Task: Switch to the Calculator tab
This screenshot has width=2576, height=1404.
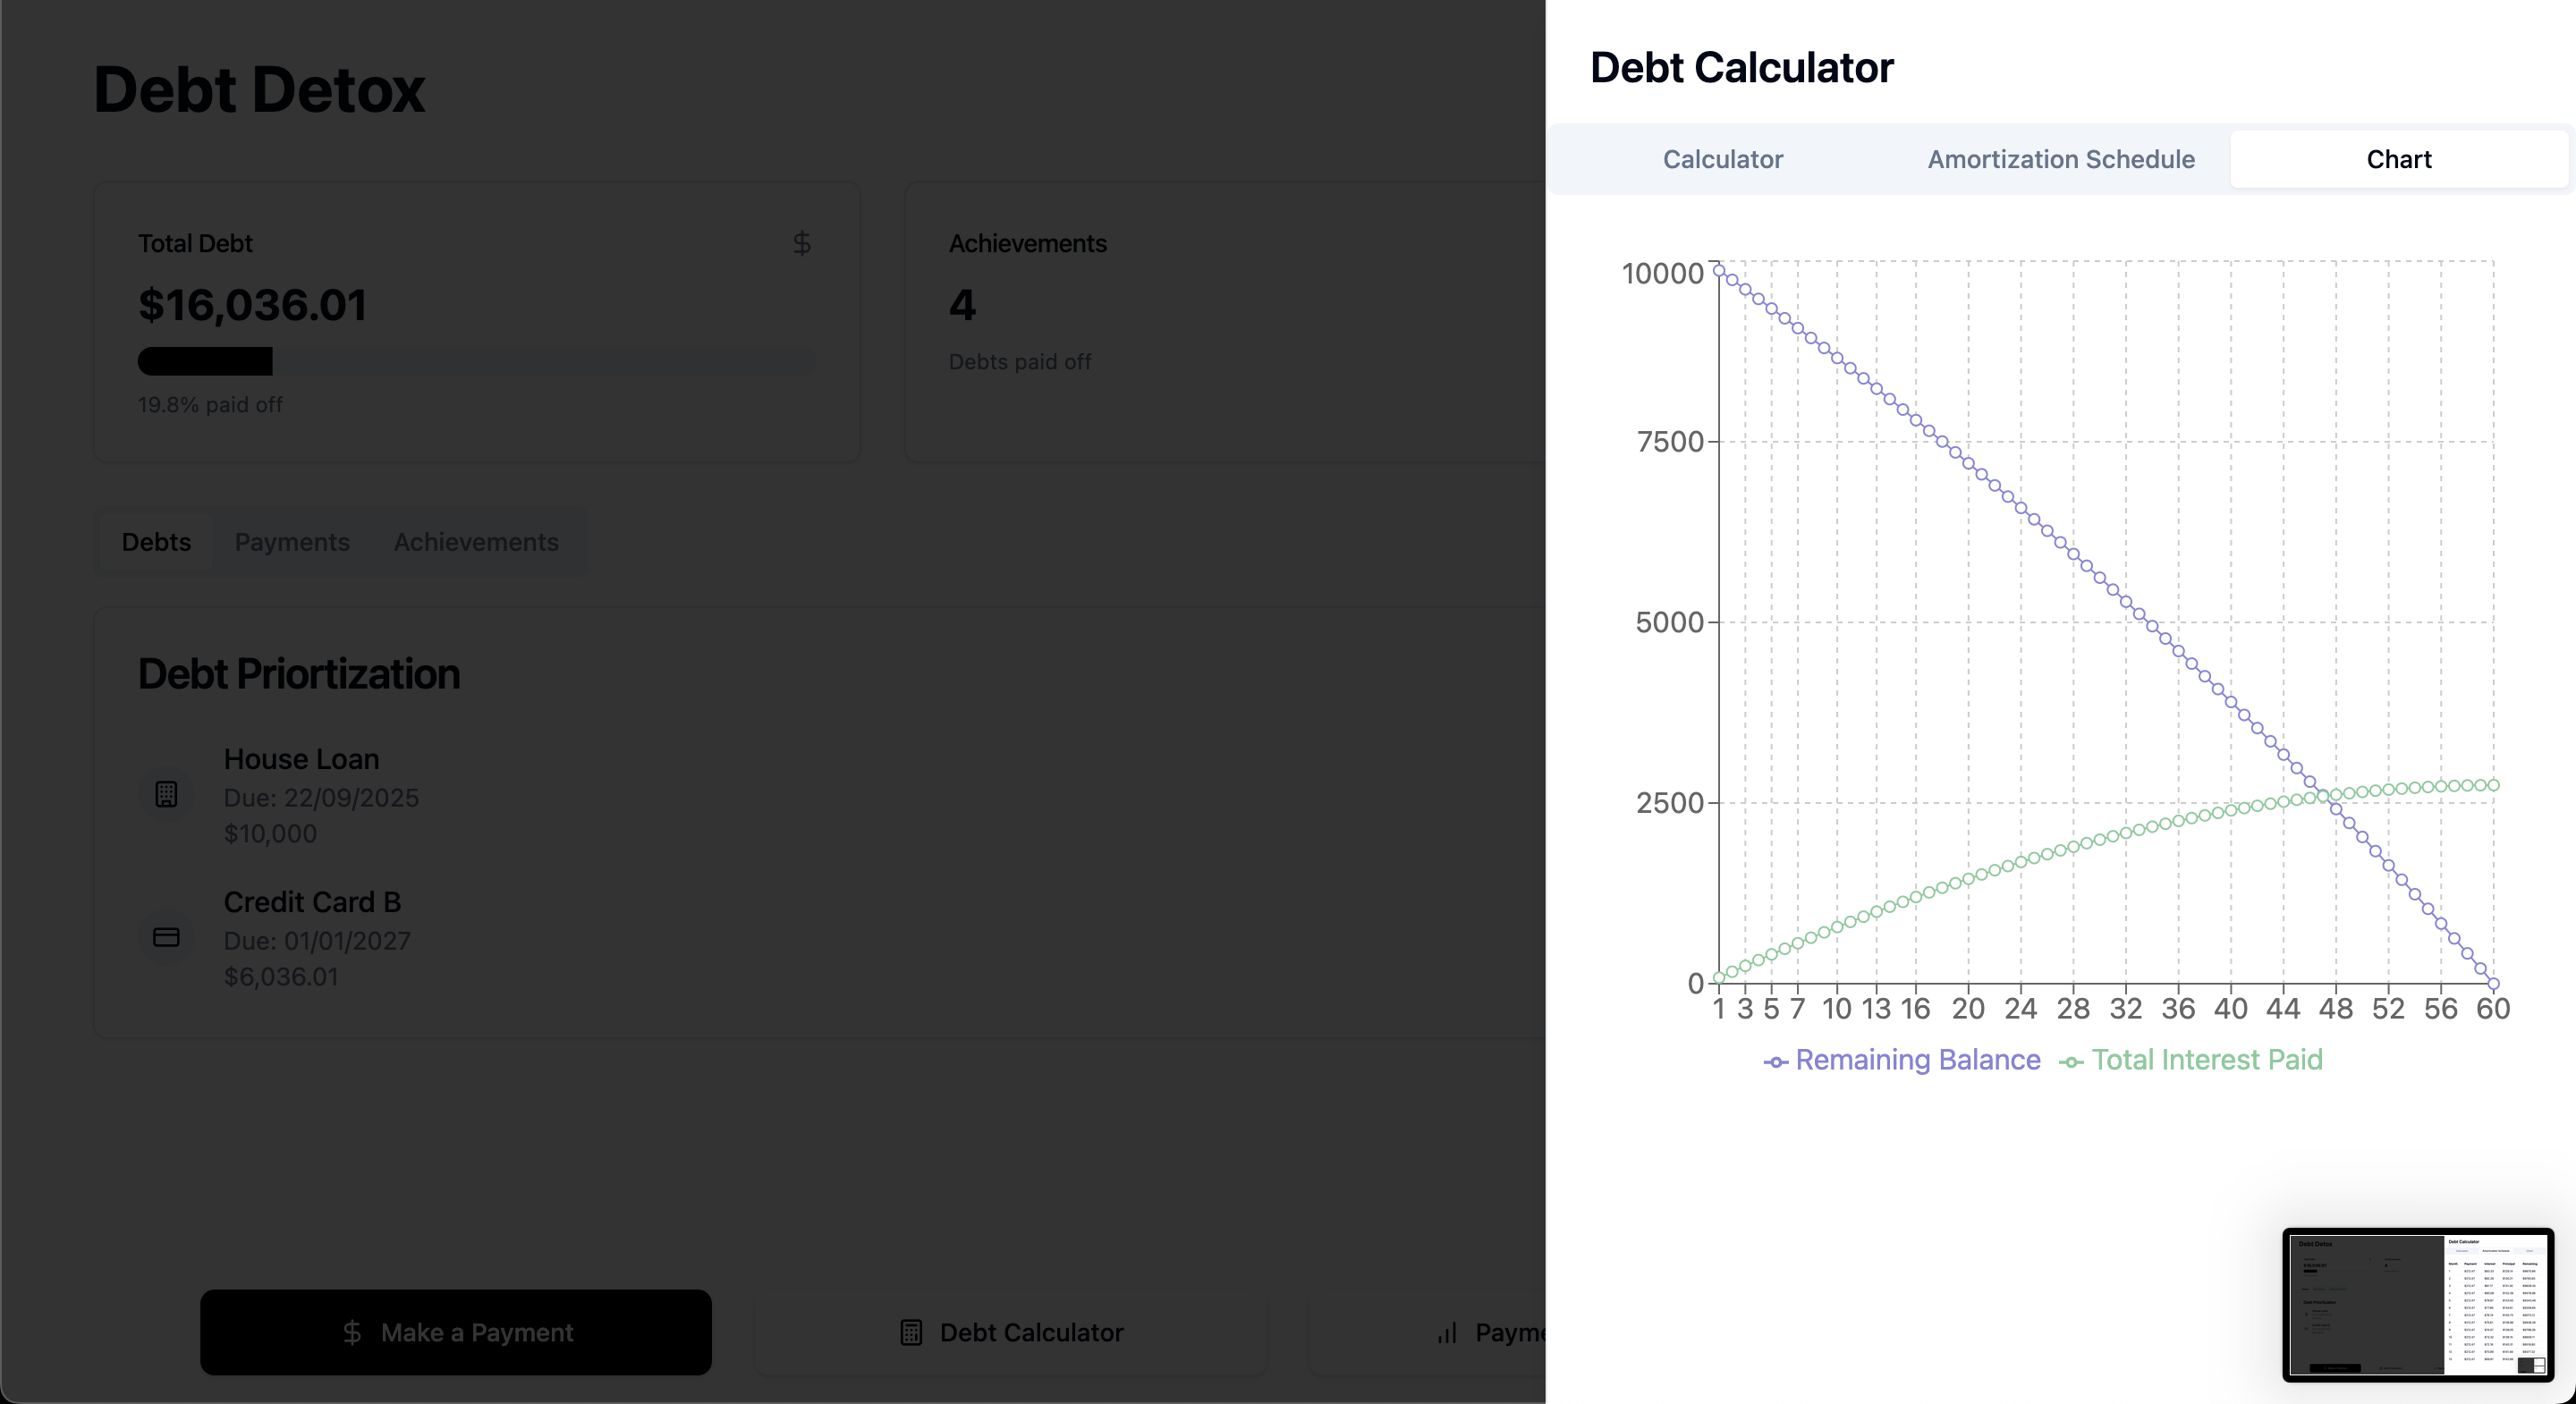Action: (1723, 159)
